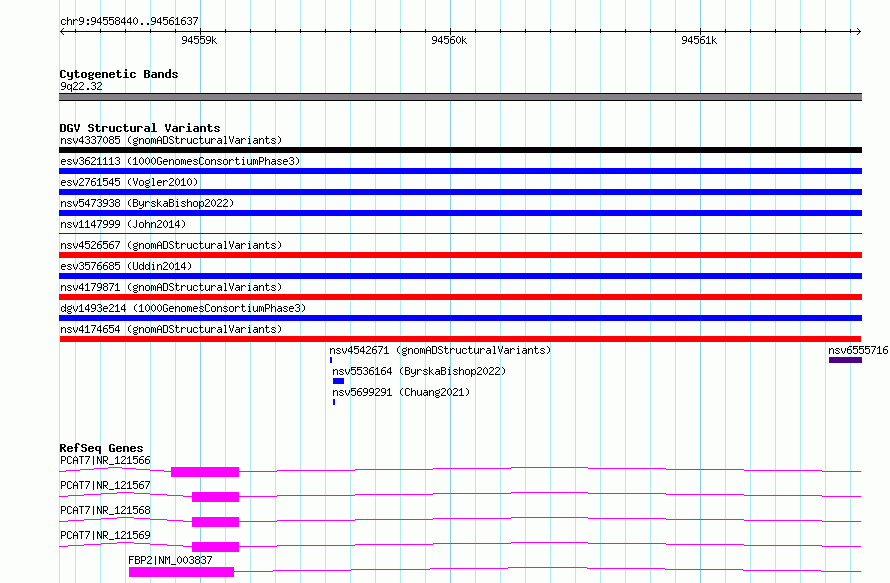Click the nsv6555716 label
The height and width of the screenshot is (583, 890).
click(858, 350)
